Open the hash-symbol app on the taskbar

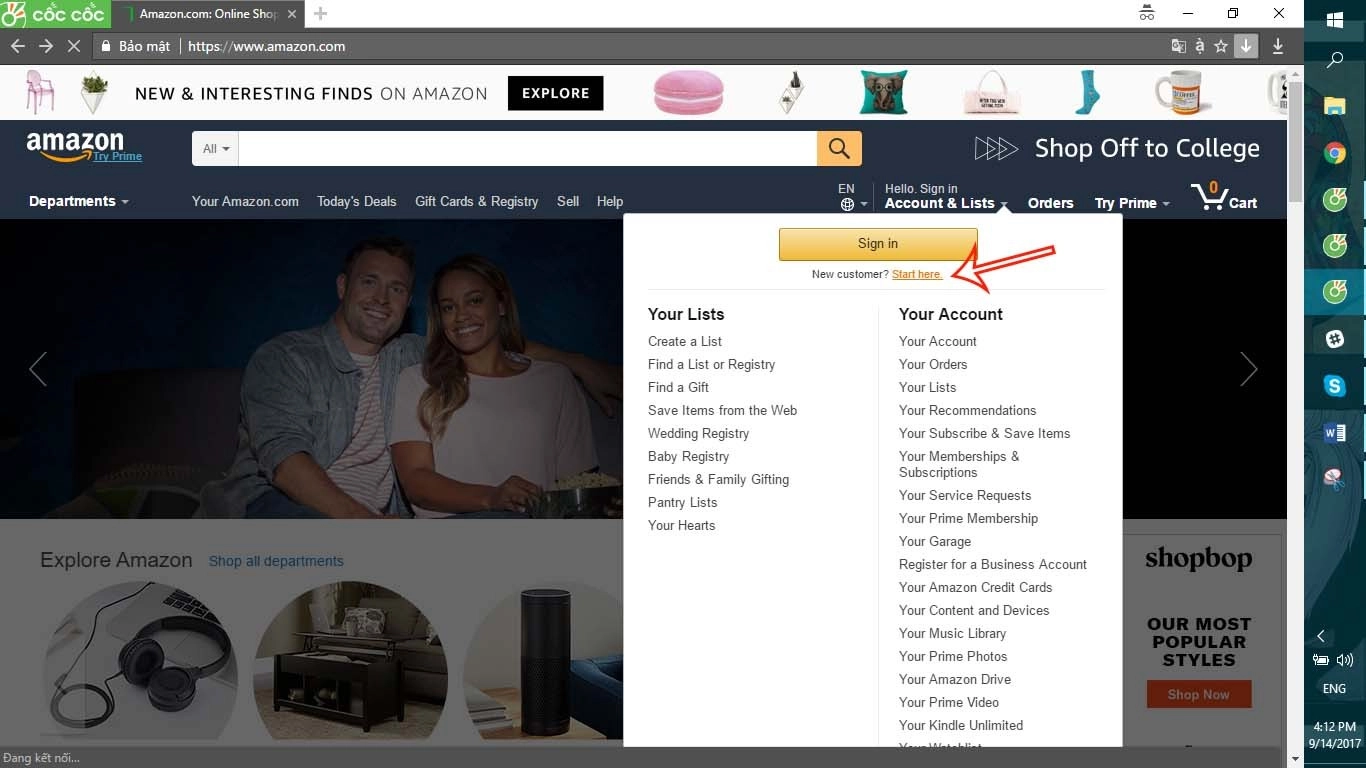coord(1335,339)
